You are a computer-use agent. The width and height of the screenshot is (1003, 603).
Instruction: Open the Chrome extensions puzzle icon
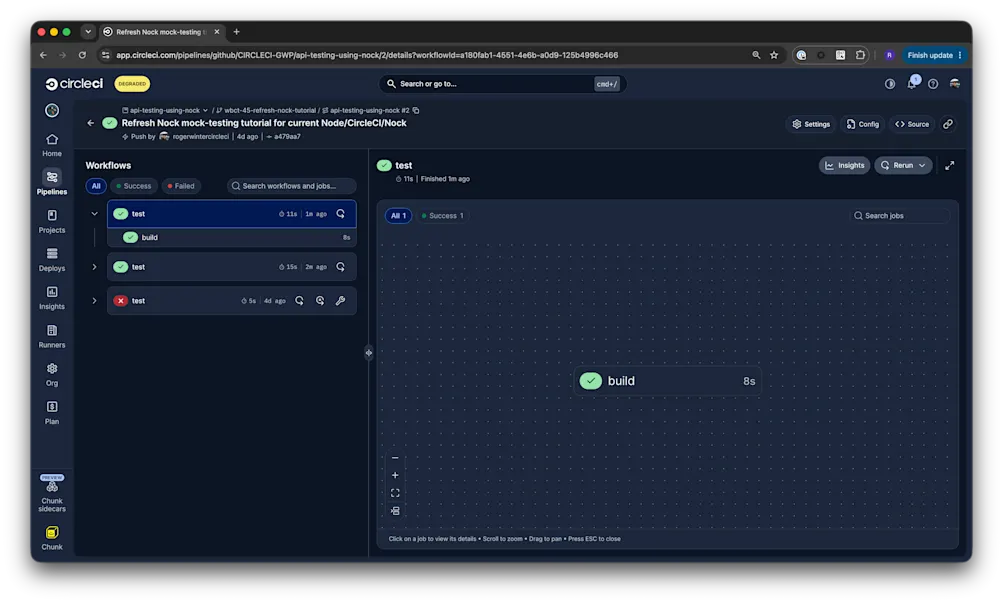[x=860, y=55]
